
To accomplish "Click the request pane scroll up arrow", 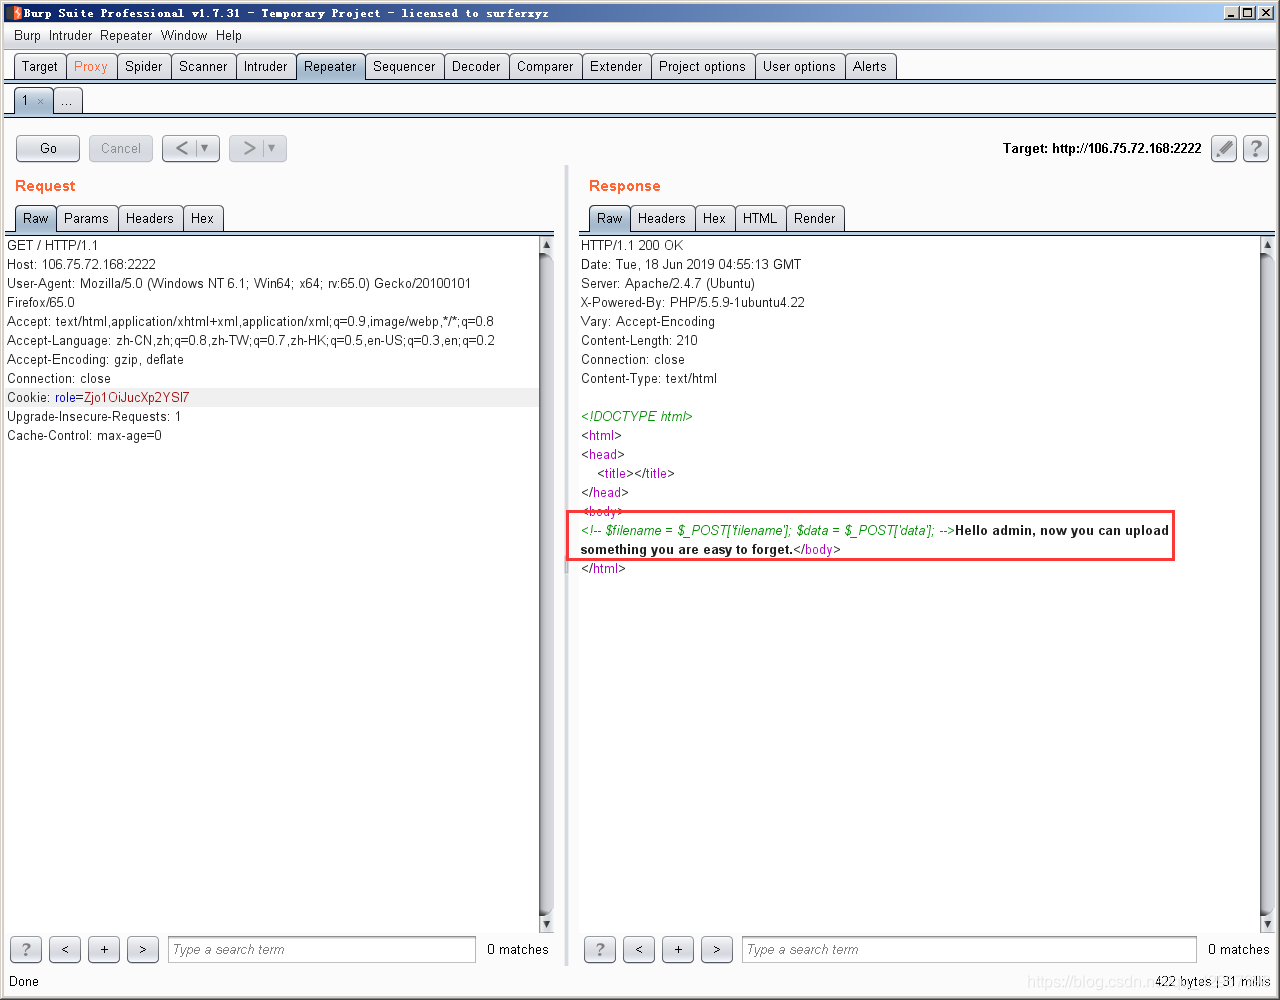I will pos(546,245).
